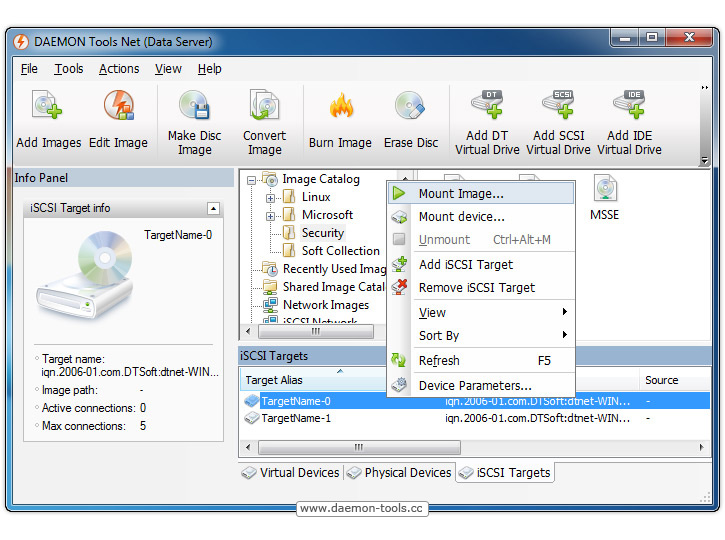725x540 pixels.
Task: Click the Device Parameters gear icon
Action: pyautogui.click(x=399, y=385)
